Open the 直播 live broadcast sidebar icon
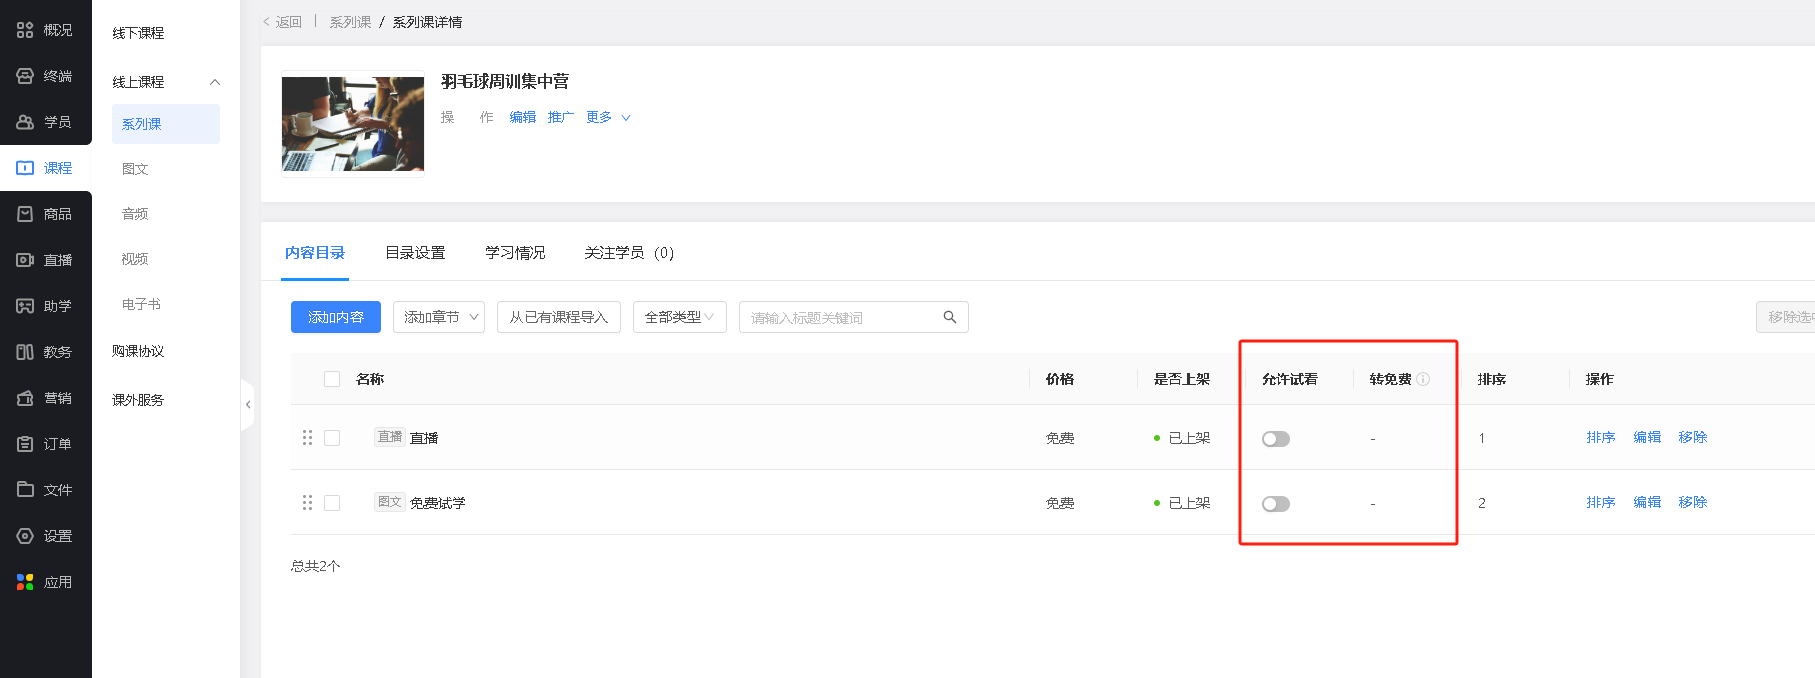Screen dimensions: 1815x678 [x=25, y=260]
